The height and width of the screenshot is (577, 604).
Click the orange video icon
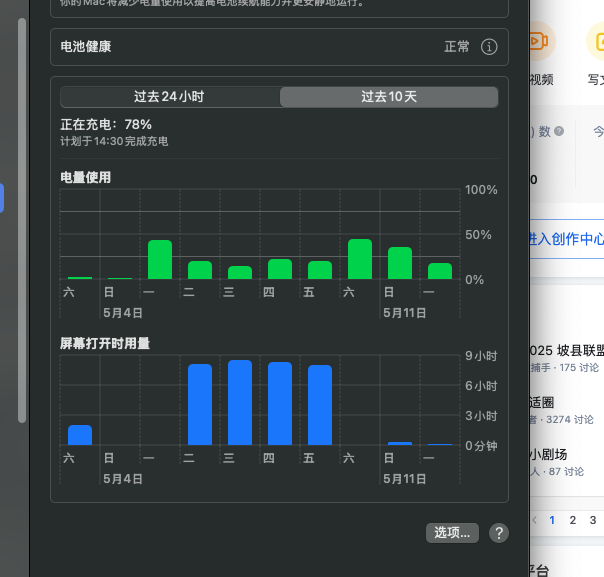(538, 41)
